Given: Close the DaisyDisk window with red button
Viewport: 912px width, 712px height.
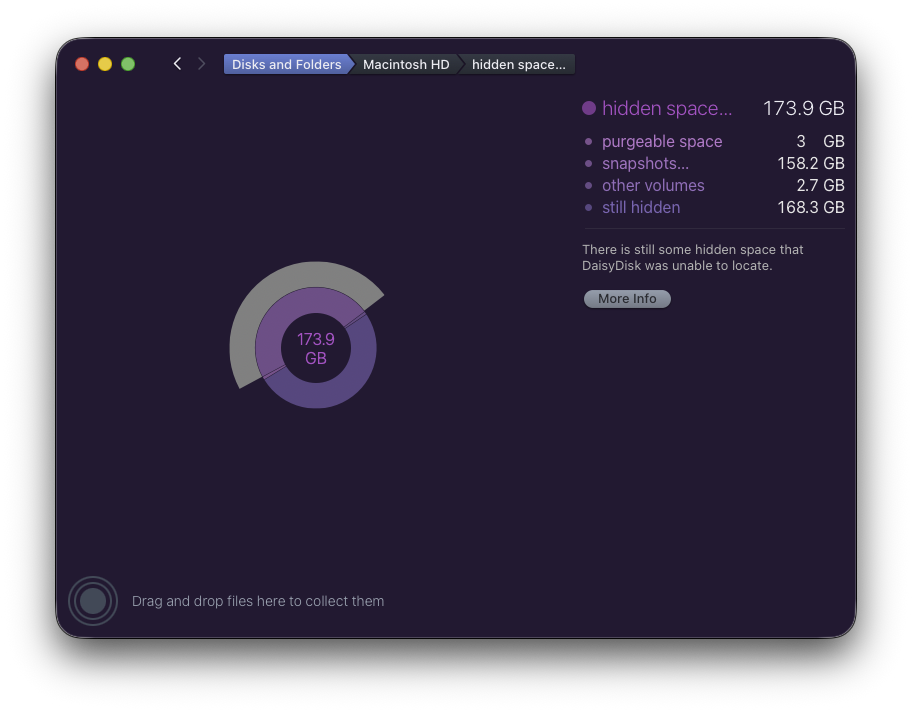Looking at the screenshot, I should pos(82,64).
